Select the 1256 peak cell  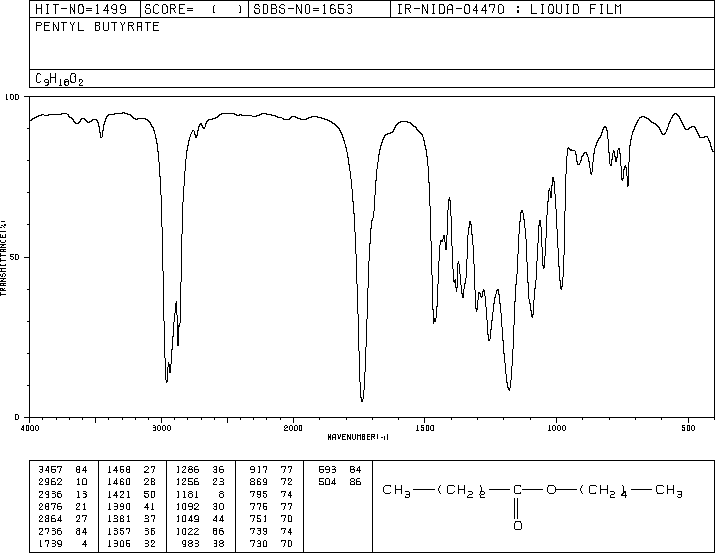point(187,482)
